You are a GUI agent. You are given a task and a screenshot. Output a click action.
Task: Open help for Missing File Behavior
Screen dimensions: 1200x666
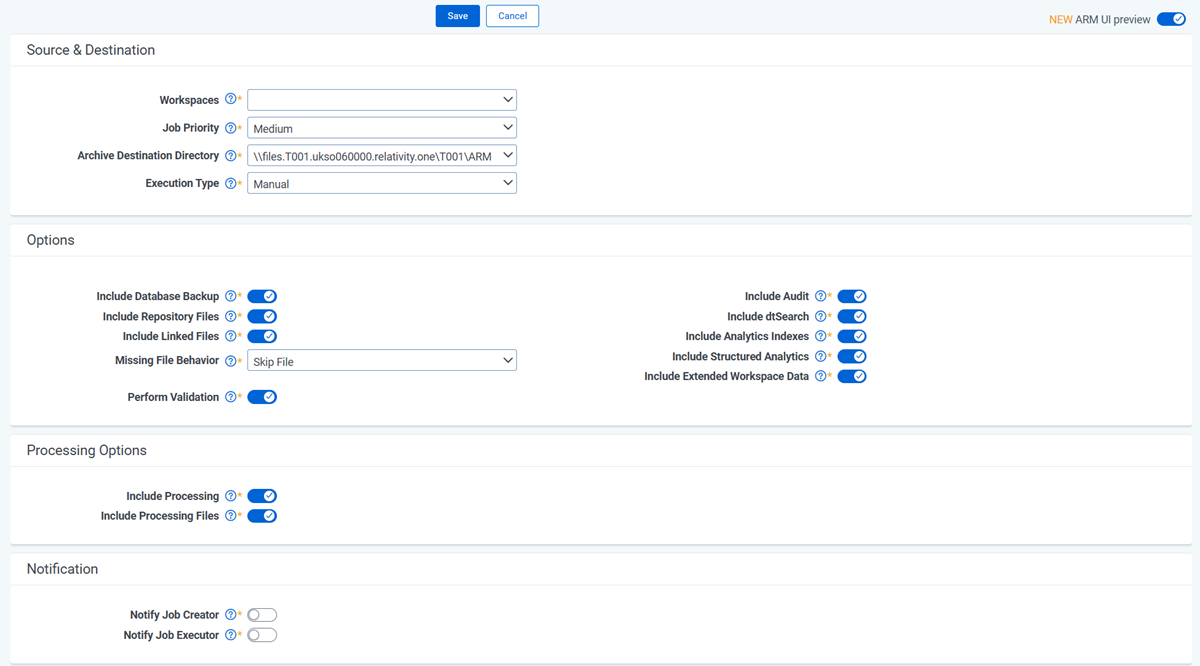tap(231, 361)
